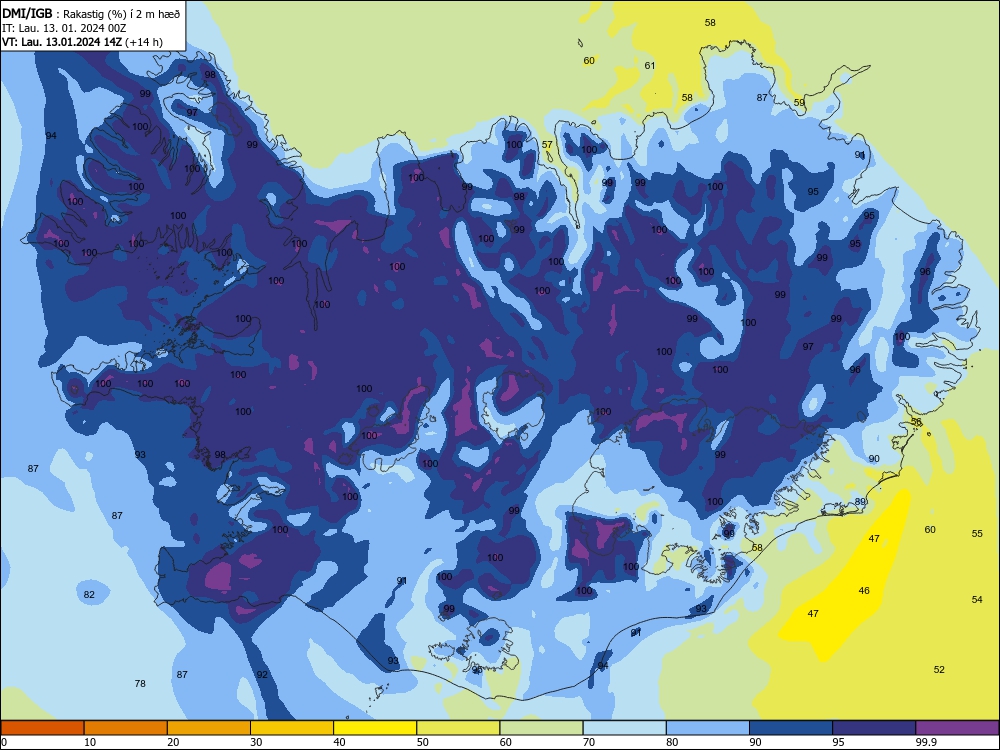
Task: Click the 70–80 pale blue legend swatch
Action: (x=624, y=728)
